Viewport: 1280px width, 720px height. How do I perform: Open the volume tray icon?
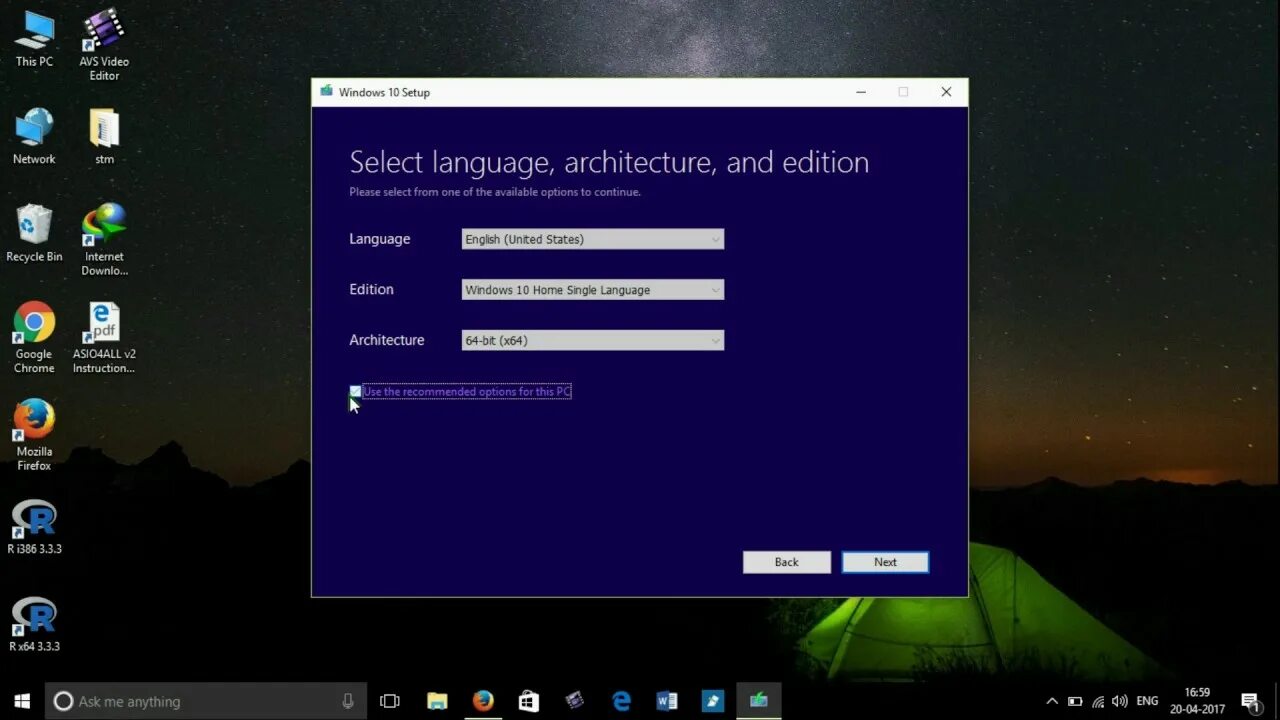(1120, 701)
